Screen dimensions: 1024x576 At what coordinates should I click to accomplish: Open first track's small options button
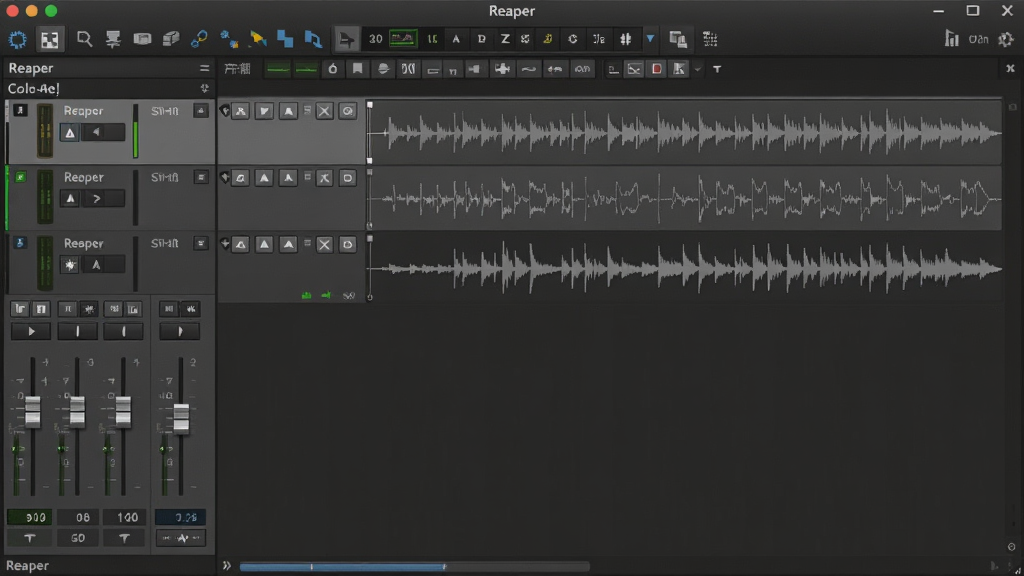pyautogui.click(x=200, y=111)
